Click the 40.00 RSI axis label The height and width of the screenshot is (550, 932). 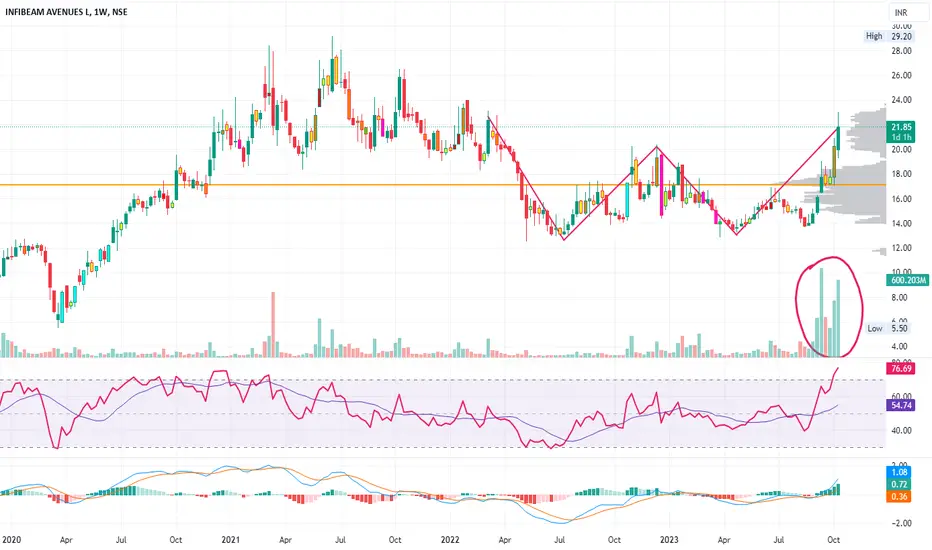point(901,430)
